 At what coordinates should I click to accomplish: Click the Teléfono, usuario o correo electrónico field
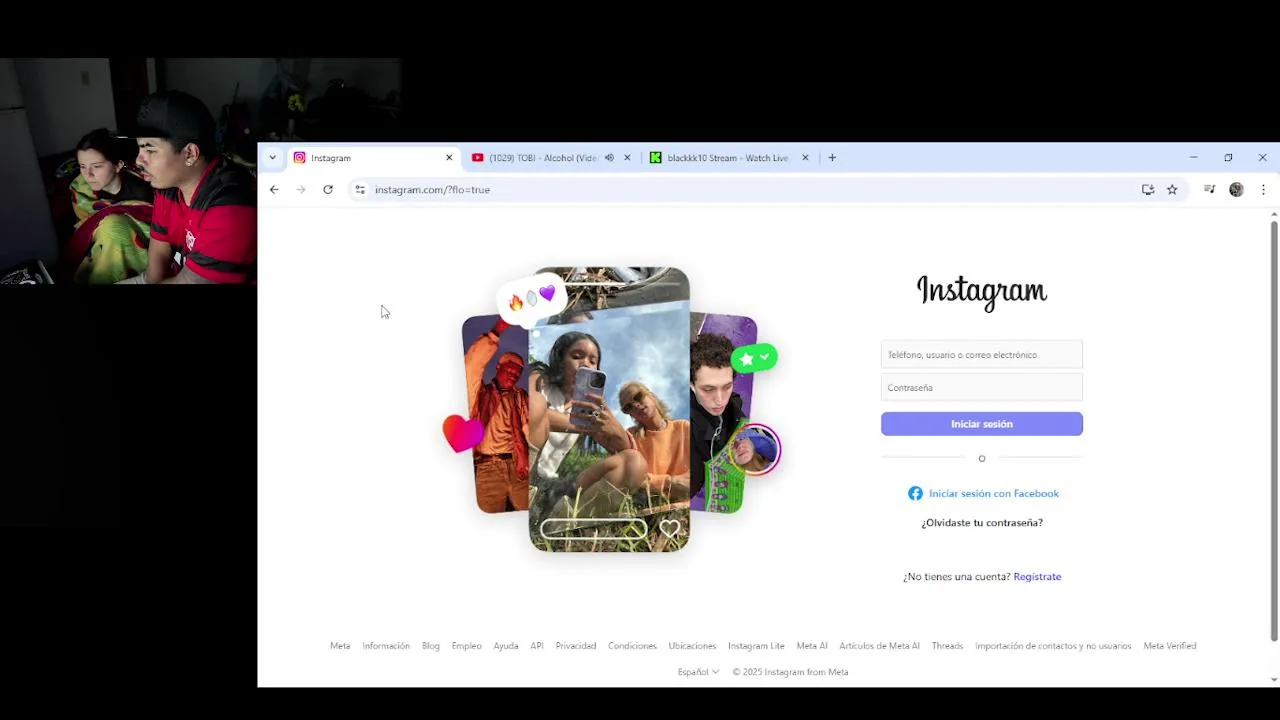pos(982,355)
